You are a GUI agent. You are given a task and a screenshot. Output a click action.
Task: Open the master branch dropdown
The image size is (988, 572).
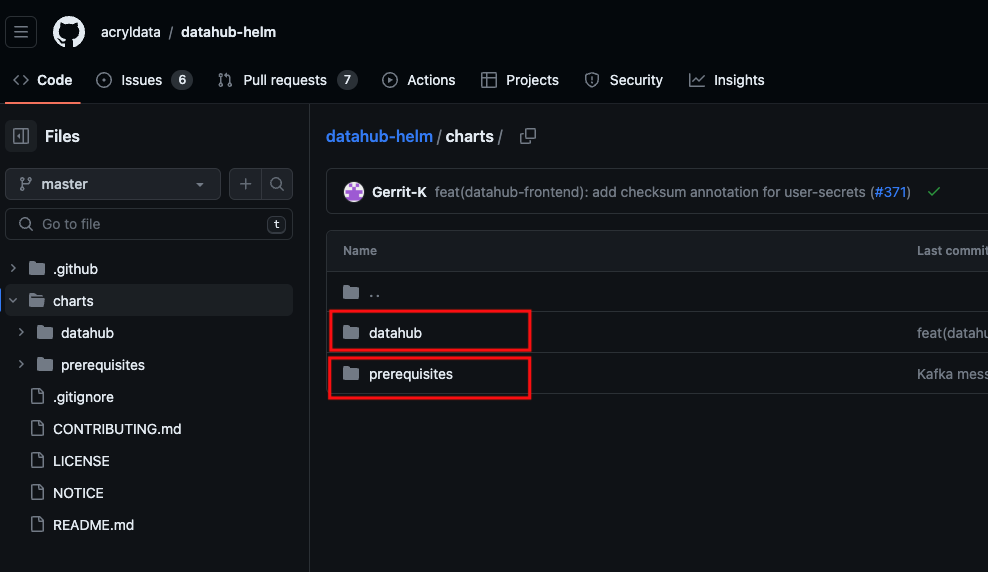coord(113,184)
